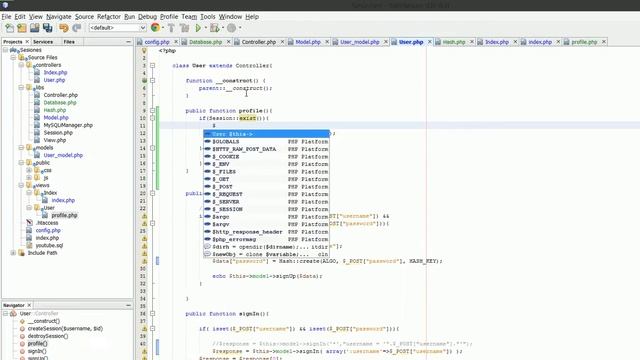Open the <default> configuration dropdown
This screenshot has width=640, height=360.
(118, 28)
